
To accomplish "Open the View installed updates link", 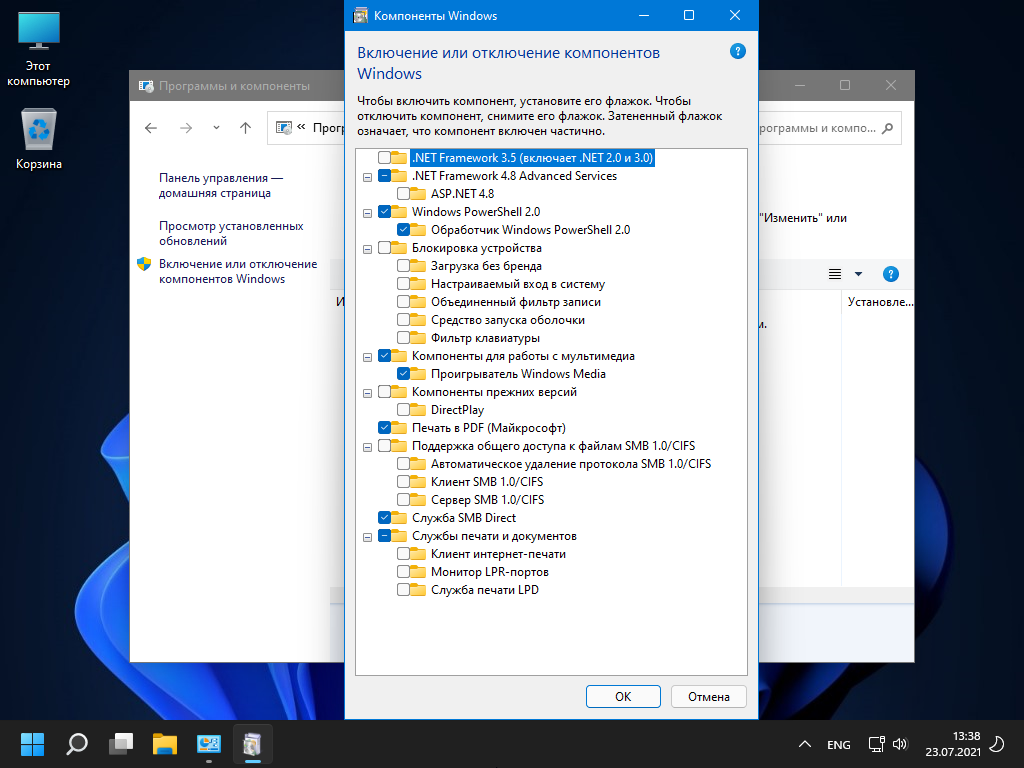I will [x=230, y=233].
